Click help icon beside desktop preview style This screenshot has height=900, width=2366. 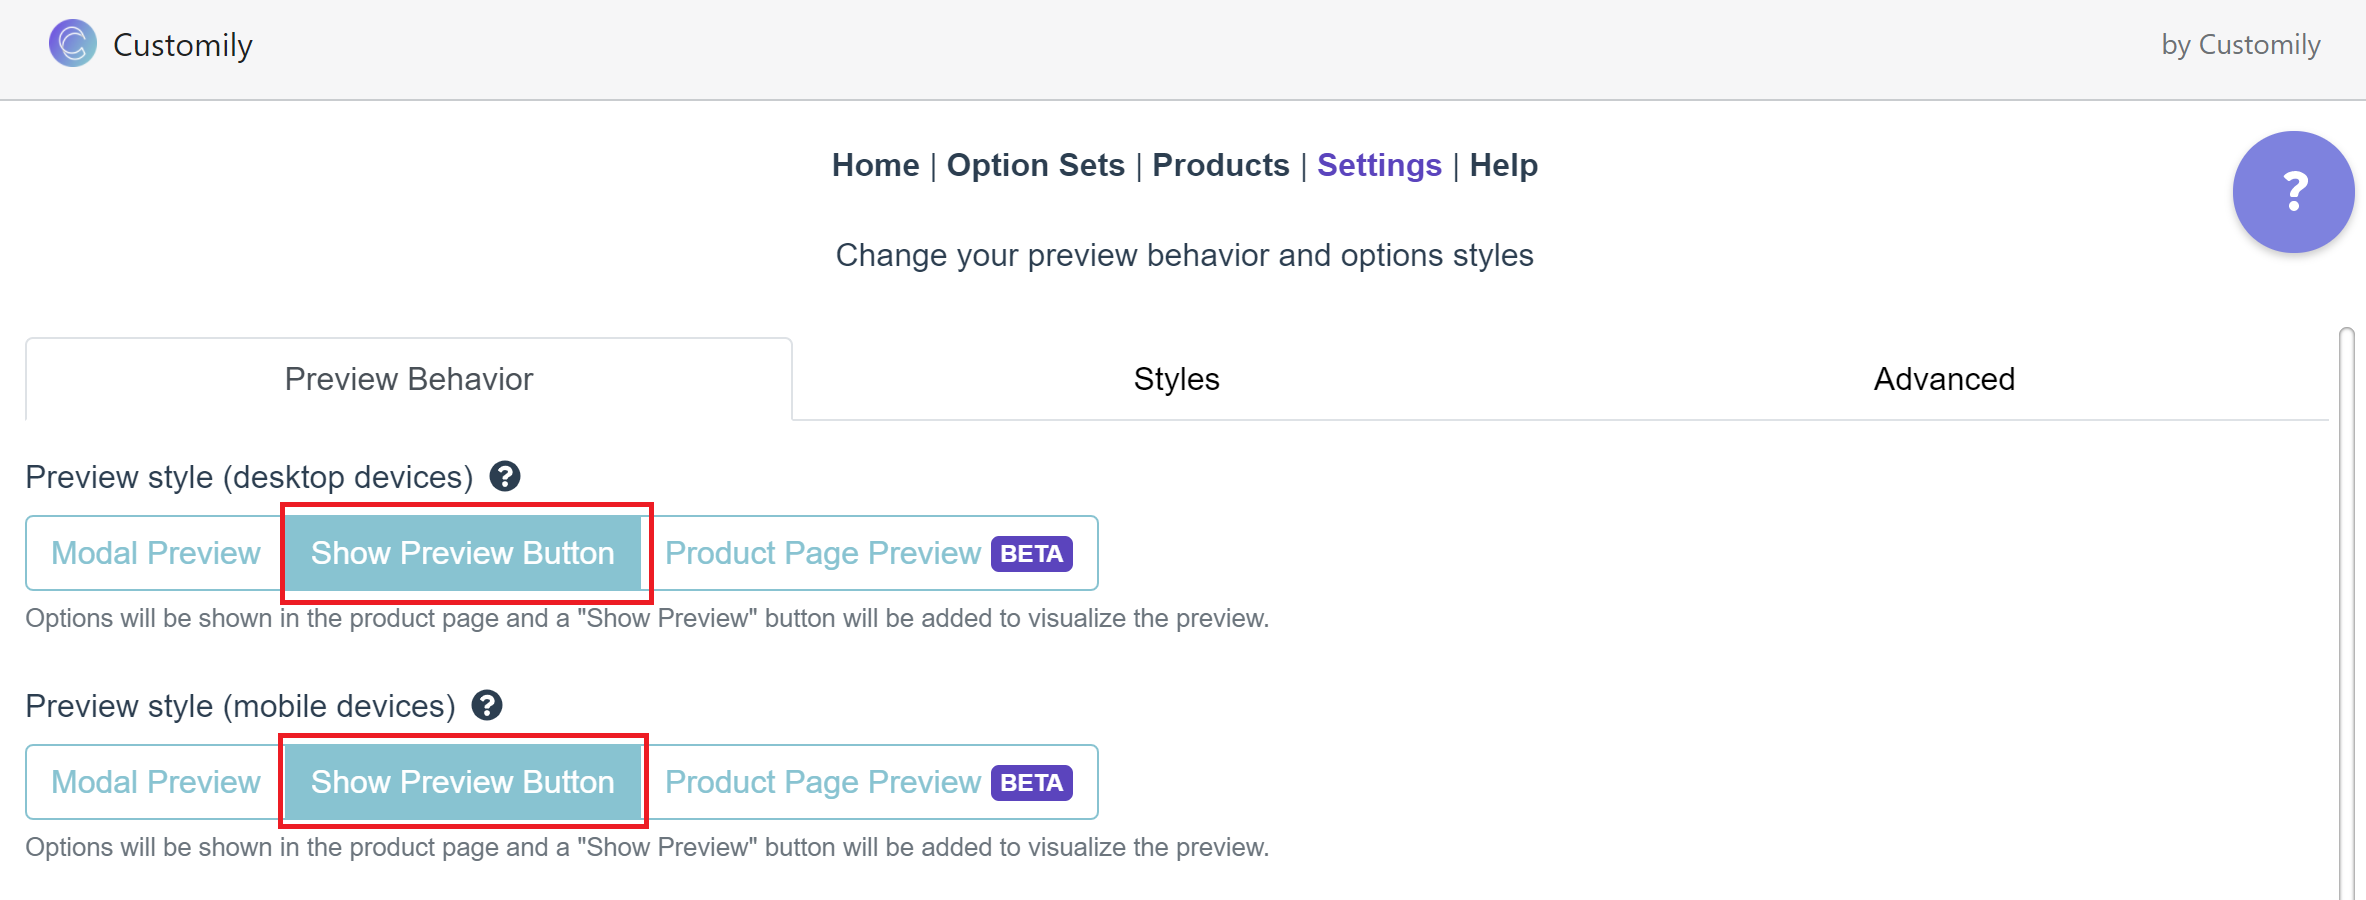[x=505, y=477]
